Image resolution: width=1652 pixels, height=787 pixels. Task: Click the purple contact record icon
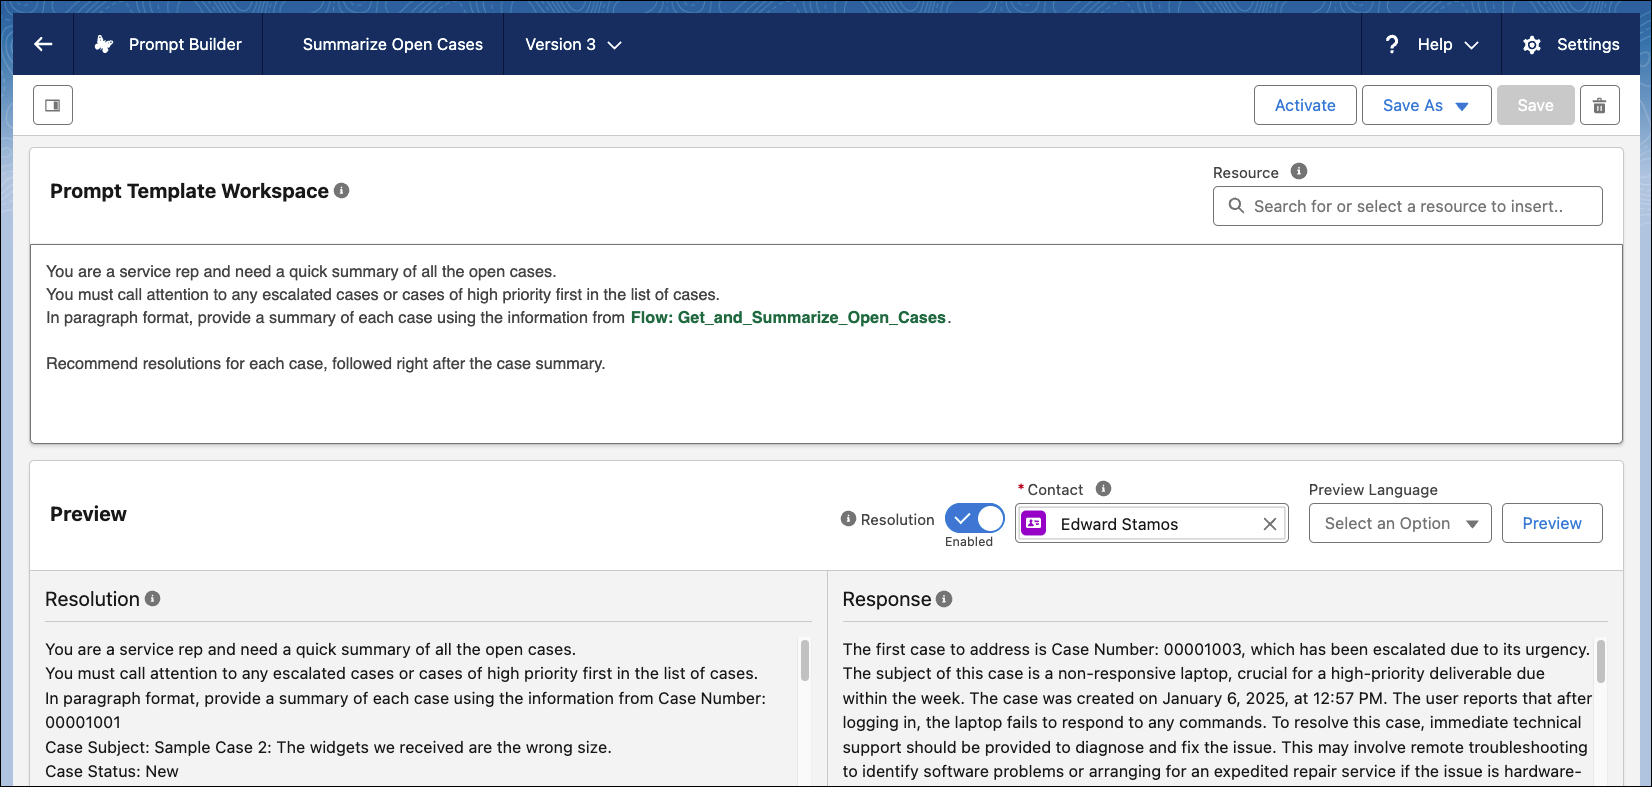pos(1034,523)
